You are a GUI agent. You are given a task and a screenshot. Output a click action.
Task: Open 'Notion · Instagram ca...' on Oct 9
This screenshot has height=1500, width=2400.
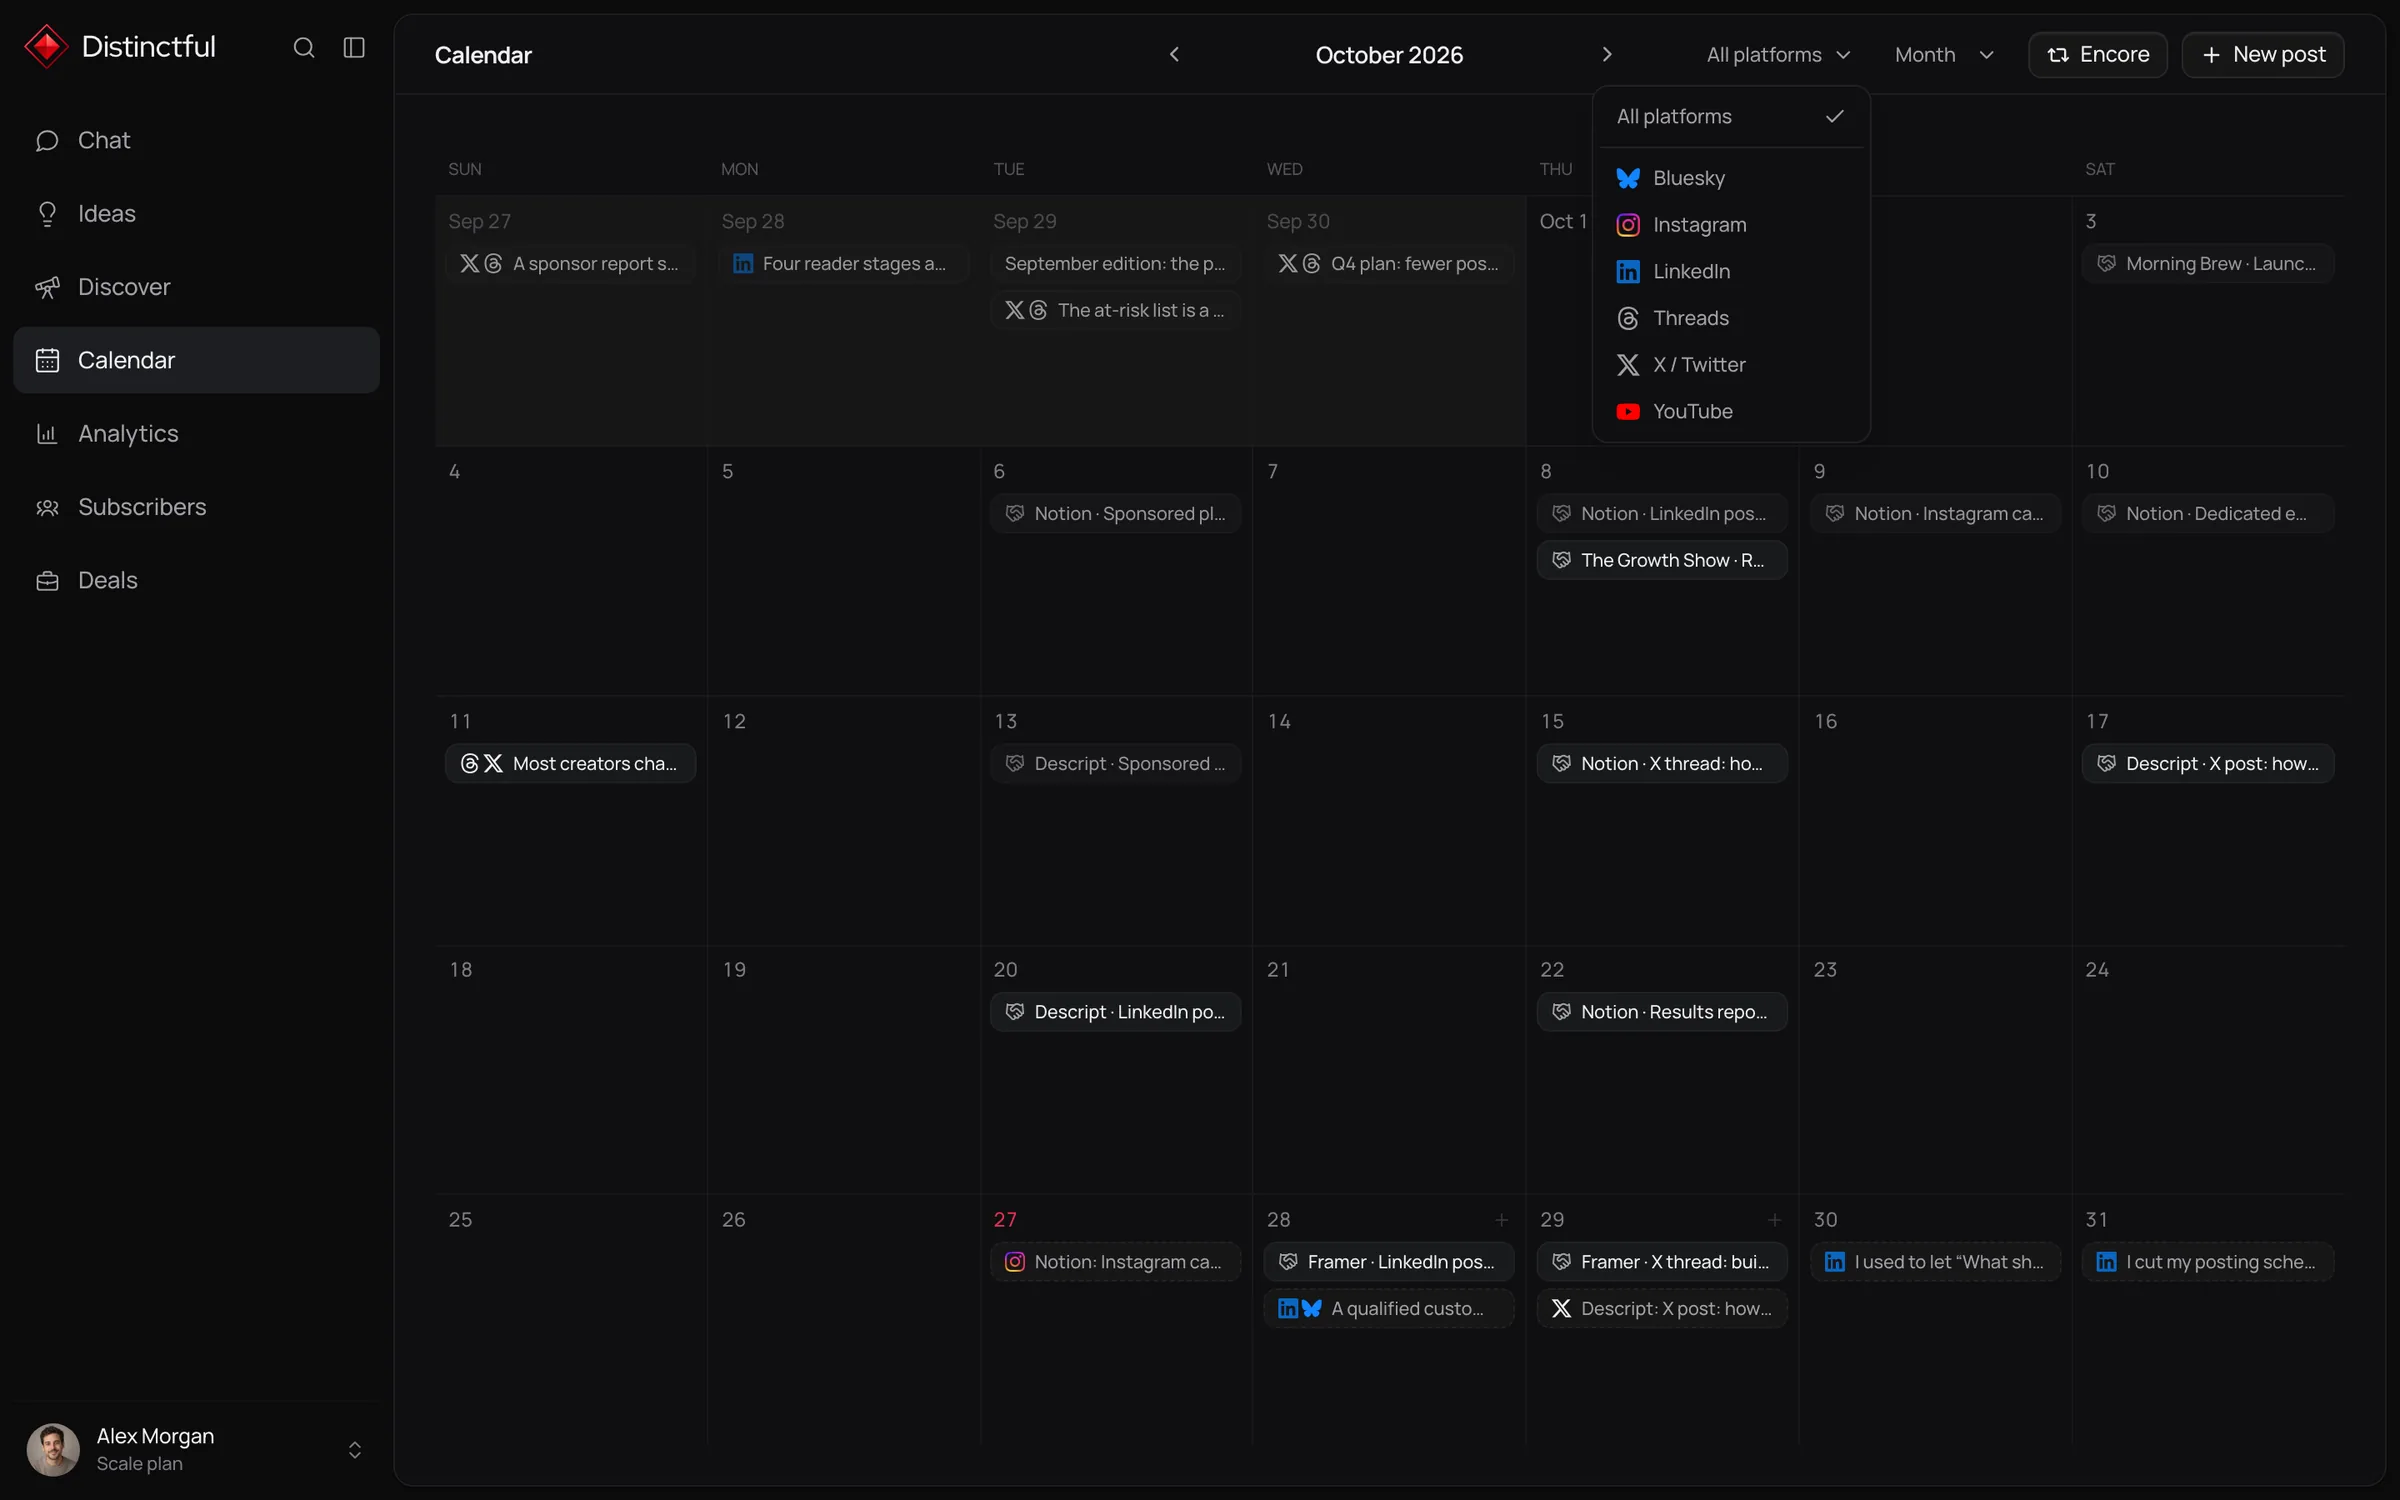coord(1935,514)
